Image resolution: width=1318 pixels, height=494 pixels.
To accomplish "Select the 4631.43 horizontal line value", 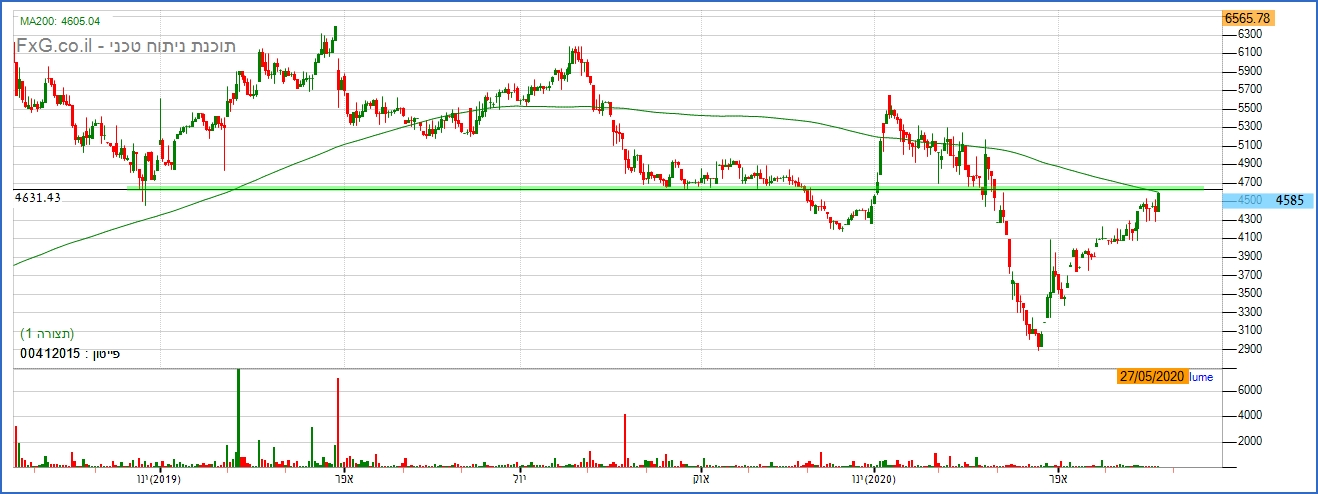I will (39, 198).
